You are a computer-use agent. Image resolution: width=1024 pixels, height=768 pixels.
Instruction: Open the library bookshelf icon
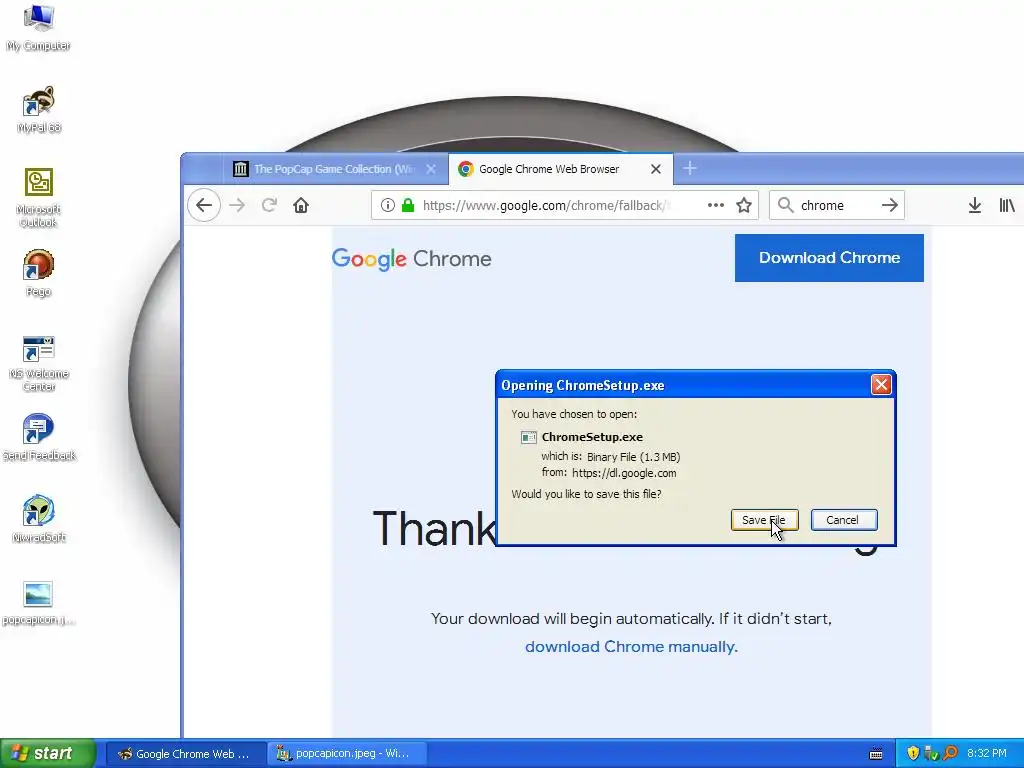point(1007,205)
